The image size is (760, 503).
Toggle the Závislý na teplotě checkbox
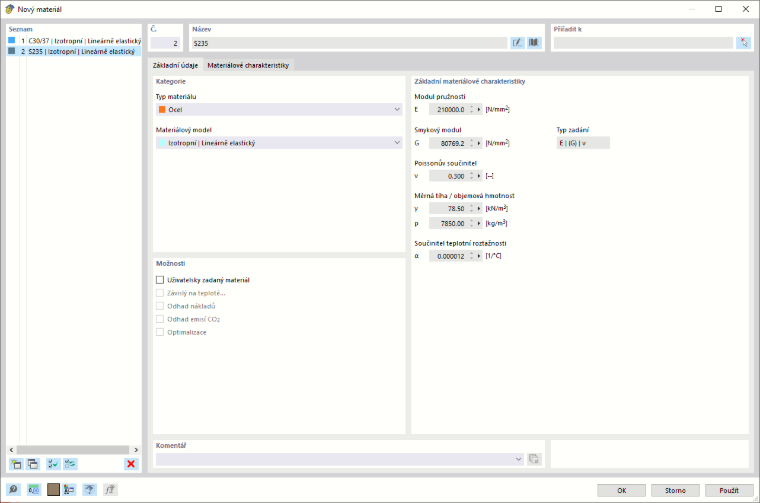(x=160, y=293)
